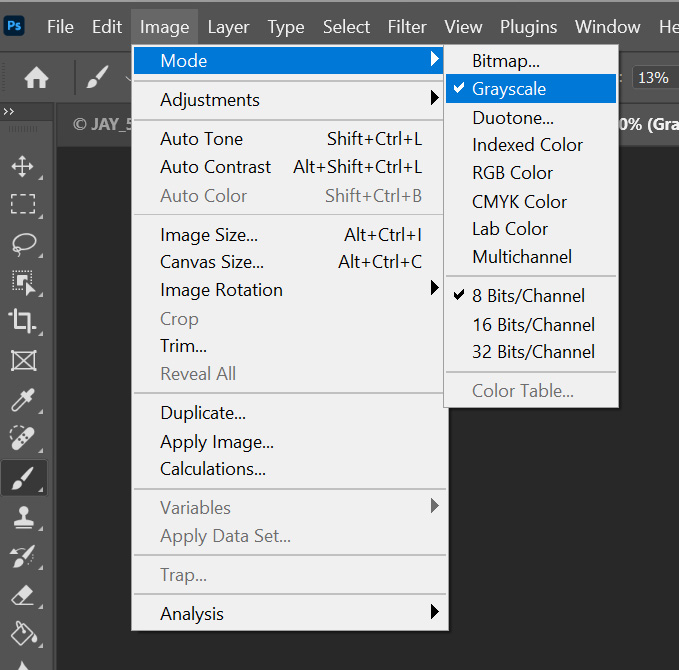Convert image to Multichannel mode

[x=531, y=257]
